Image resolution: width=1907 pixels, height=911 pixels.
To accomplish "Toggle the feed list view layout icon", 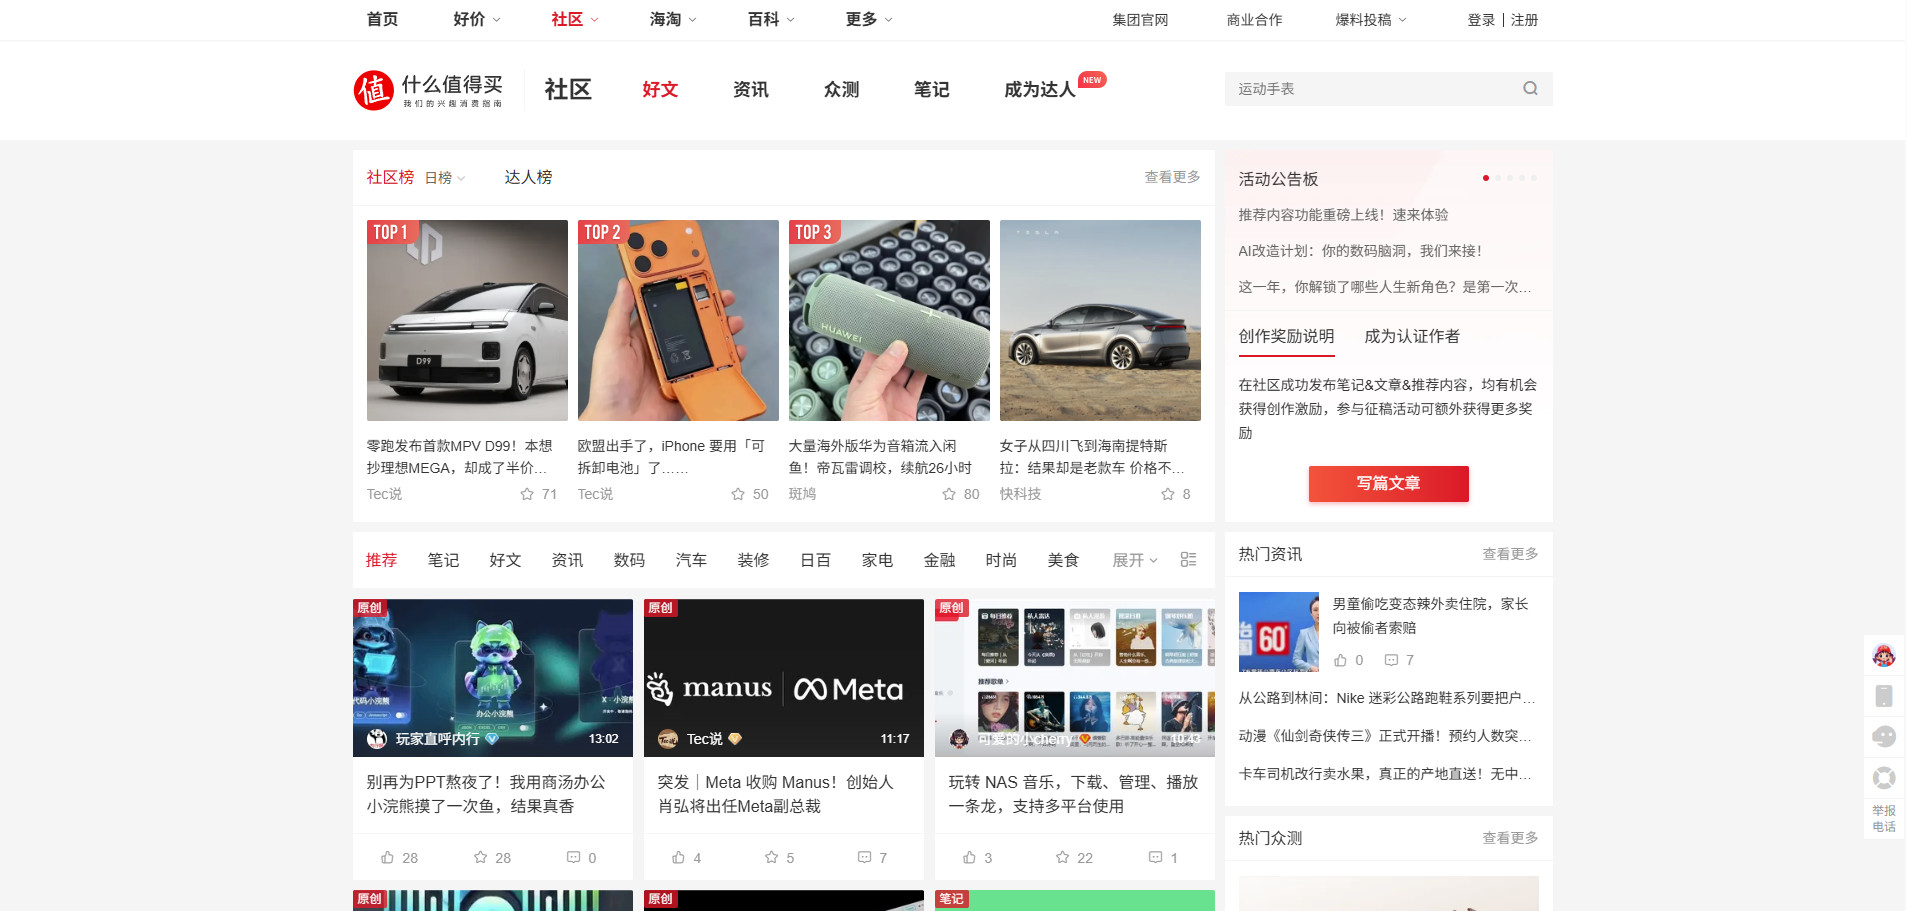I will (1188, 560).
